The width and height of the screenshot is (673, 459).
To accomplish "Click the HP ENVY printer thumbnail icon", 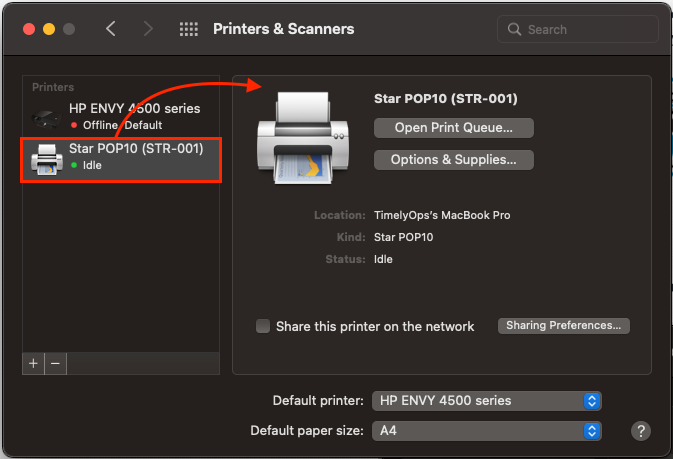I will [x=46, y=118].
